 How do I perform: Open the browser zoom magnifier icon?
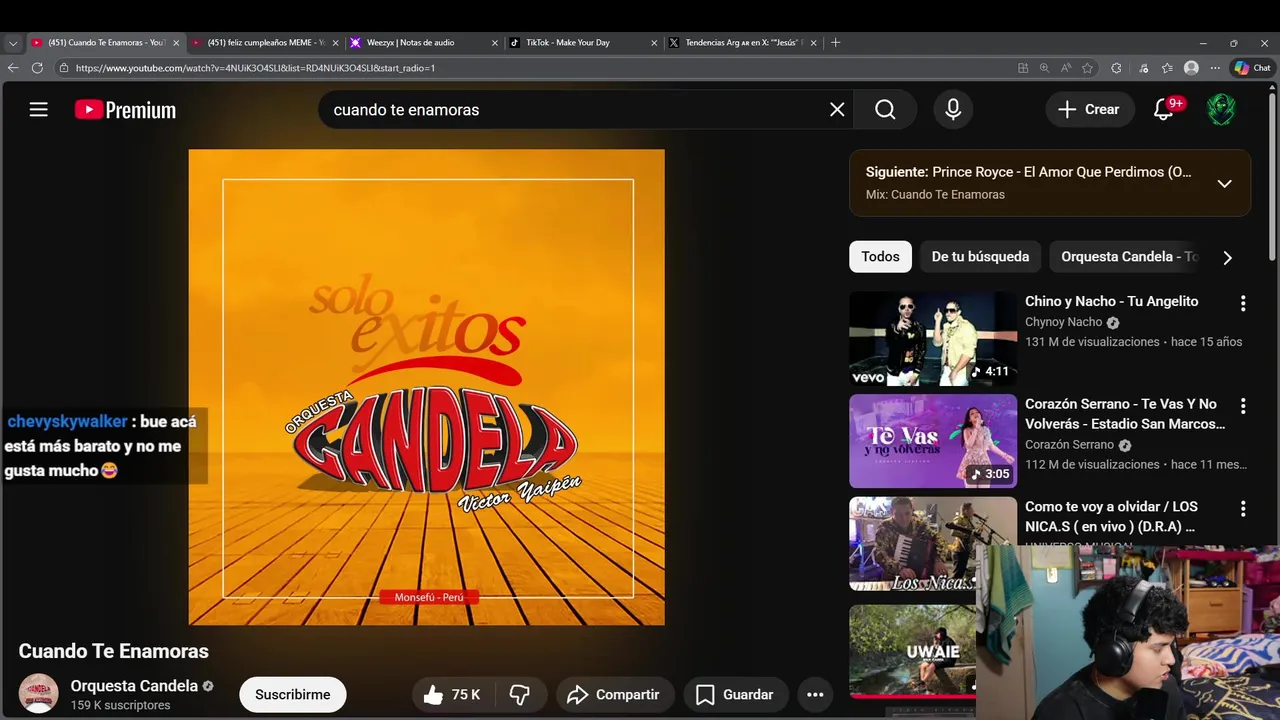(1044, 68)
